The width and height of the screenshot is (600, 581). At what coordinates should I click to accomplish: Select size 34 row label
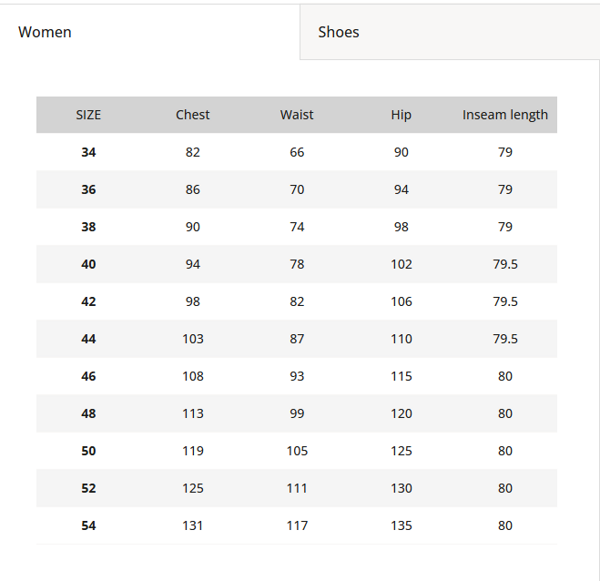(x=88, y=152)
